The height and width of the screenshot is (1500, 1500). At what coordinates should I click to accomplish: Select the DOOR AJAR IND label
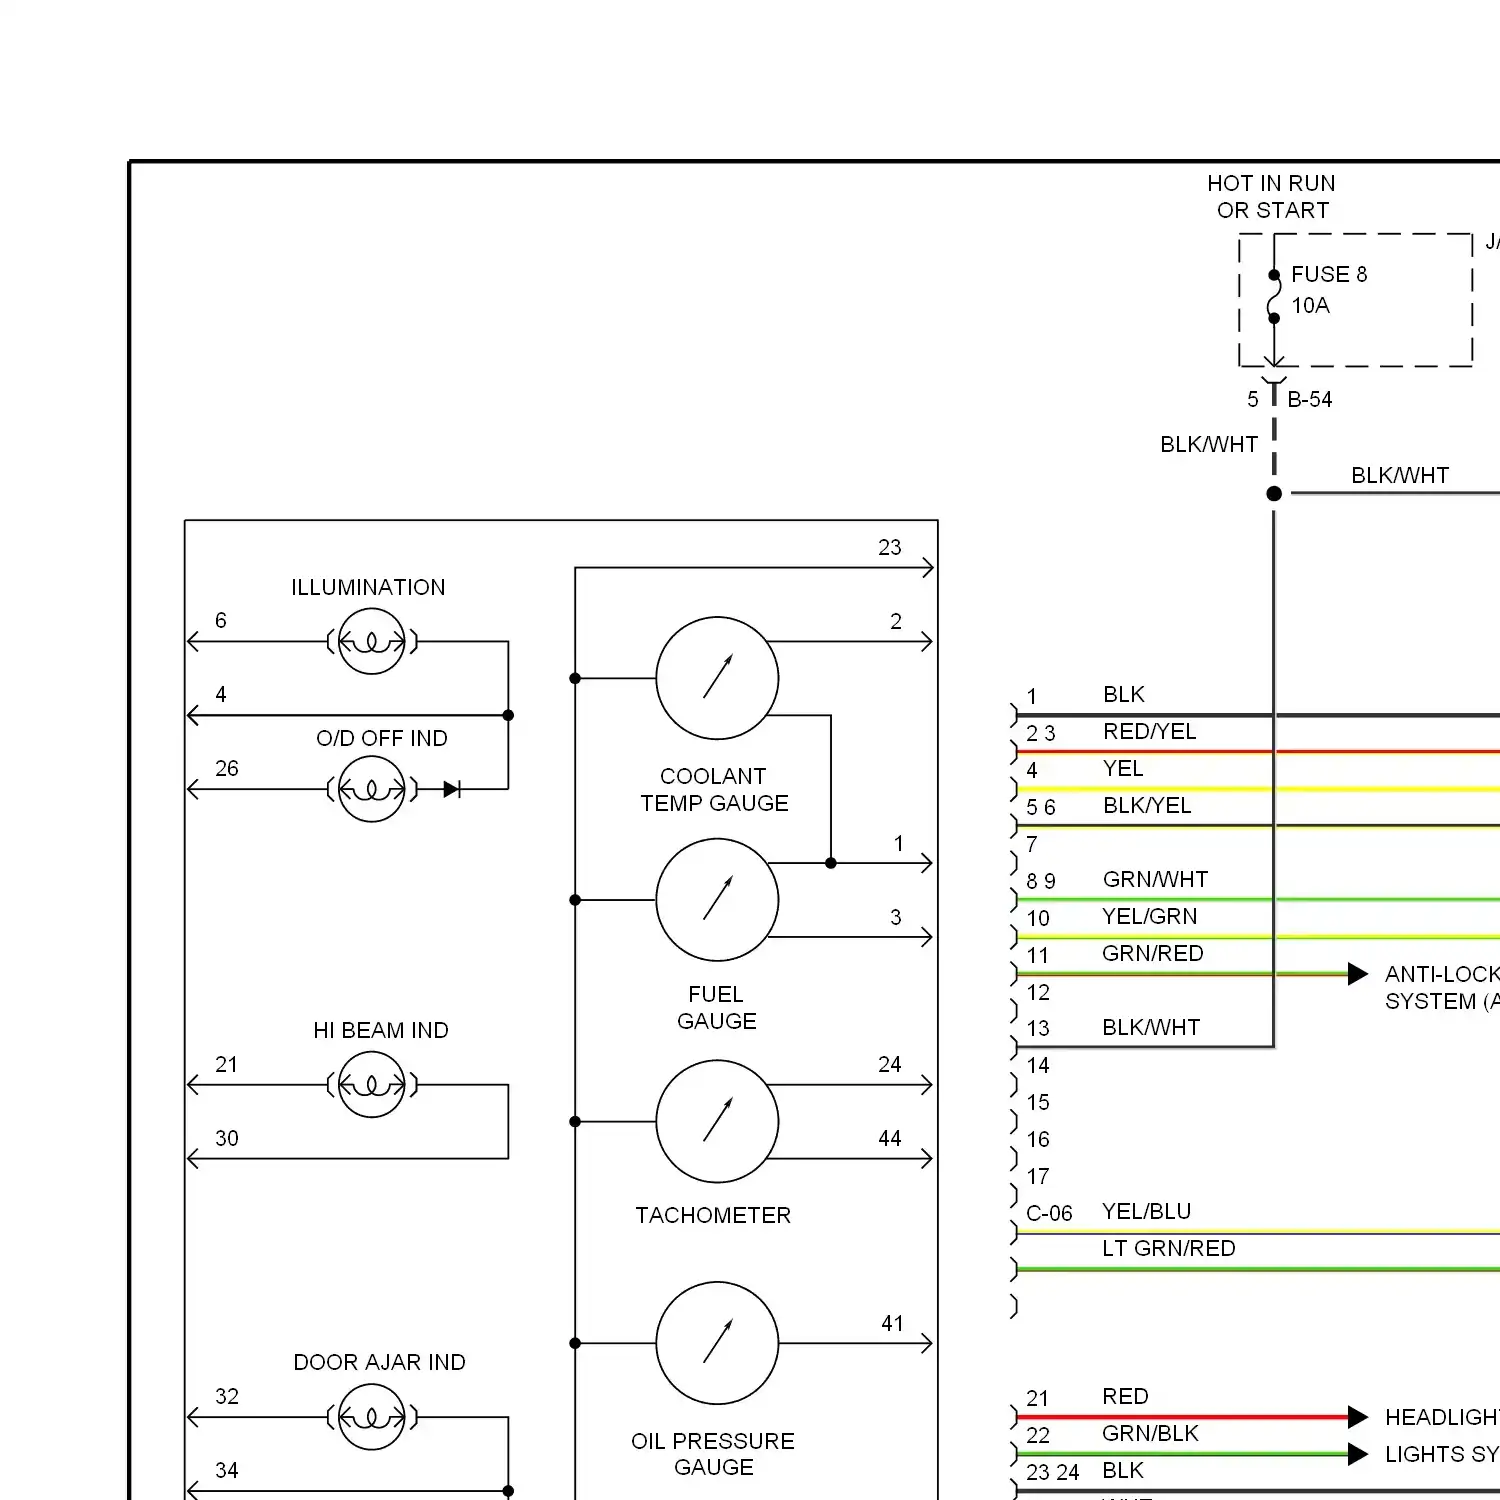(x=379, y=1362)
